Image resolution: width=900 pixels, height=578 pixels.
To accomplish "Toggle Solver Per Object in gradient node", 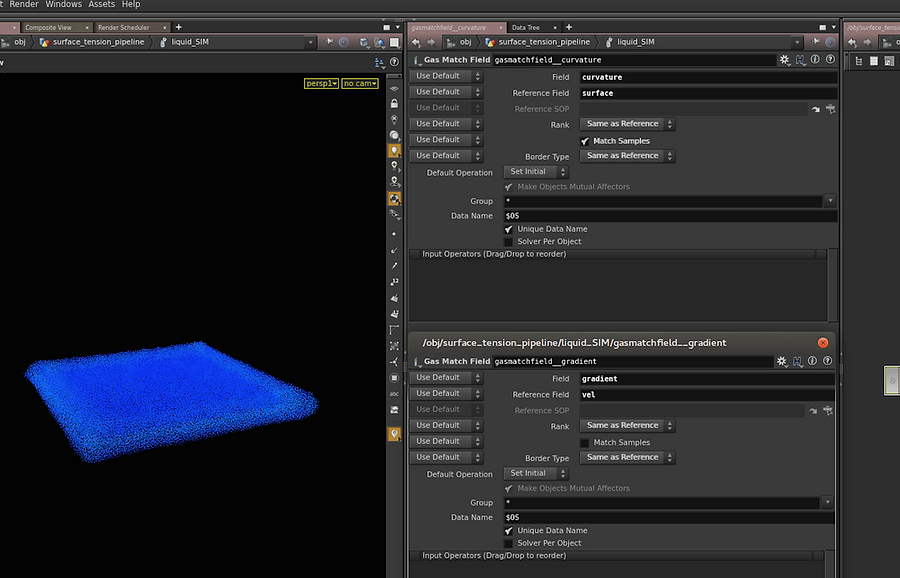I will click(509, 543).
